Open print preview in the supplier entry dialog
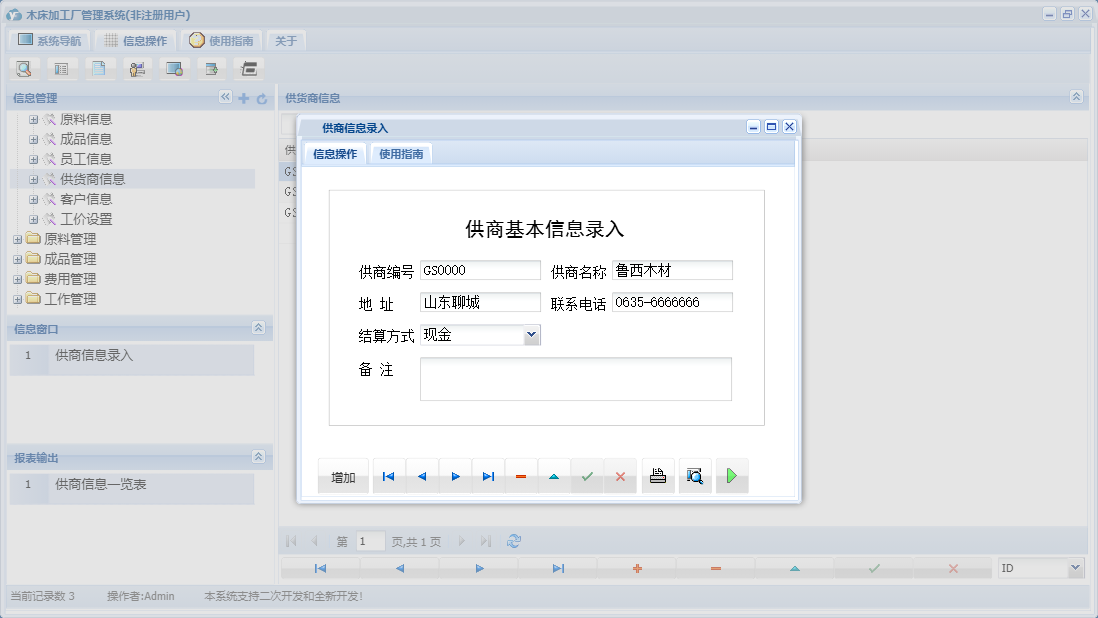Screen dimensions: 1098x618 (x=694, y=475)
